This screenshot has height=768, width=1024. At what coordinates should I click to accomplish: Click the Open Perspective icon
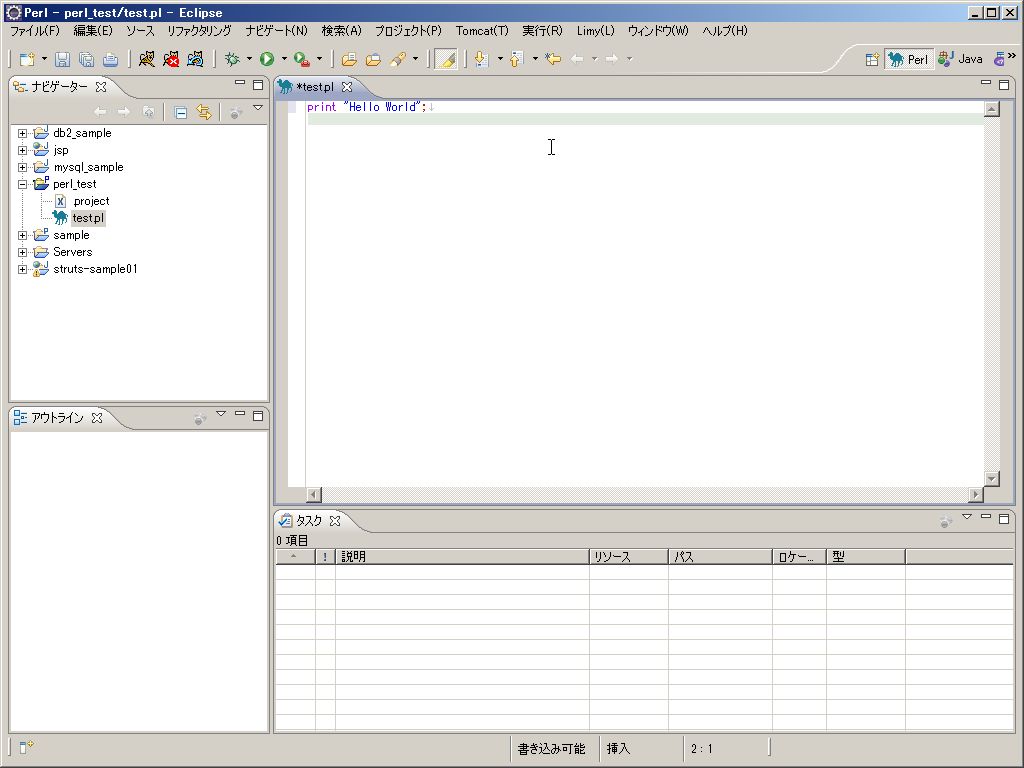click(872, 59)
